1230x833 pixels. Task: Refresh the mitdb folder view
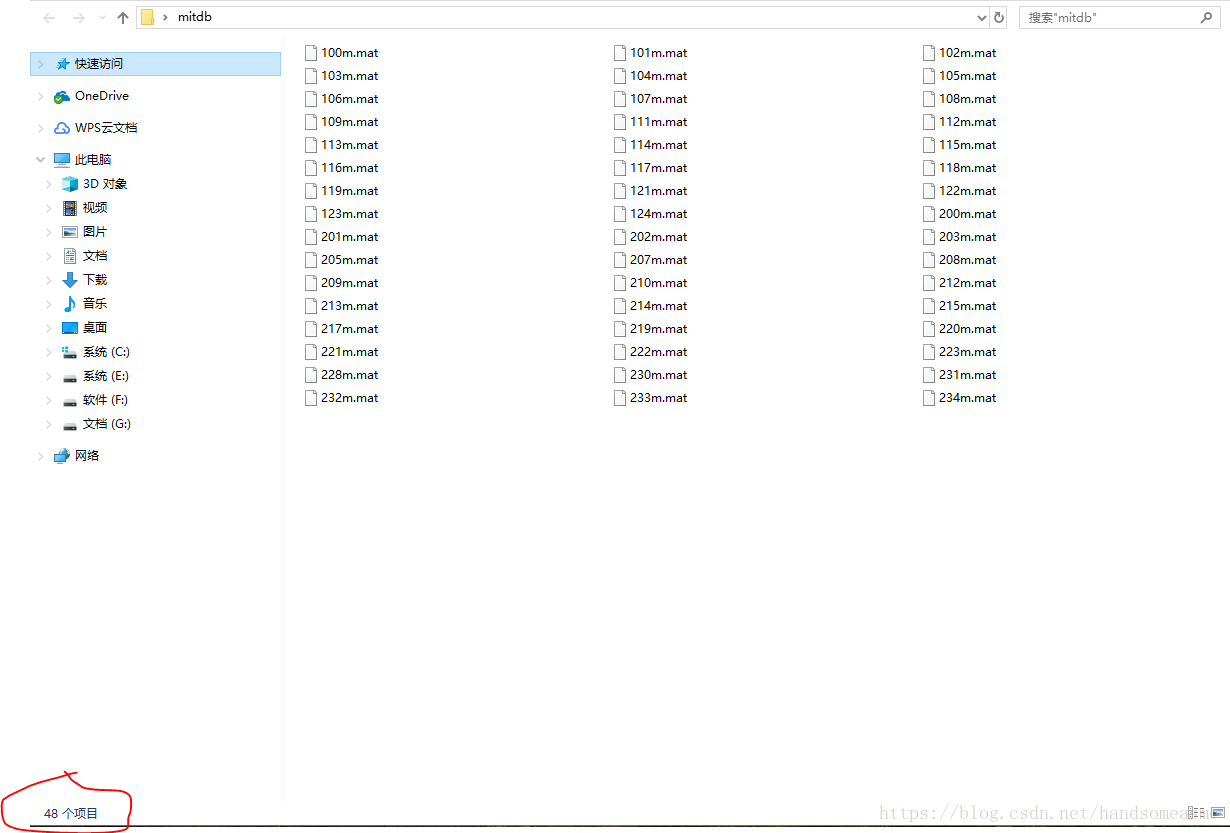(998, 17)
